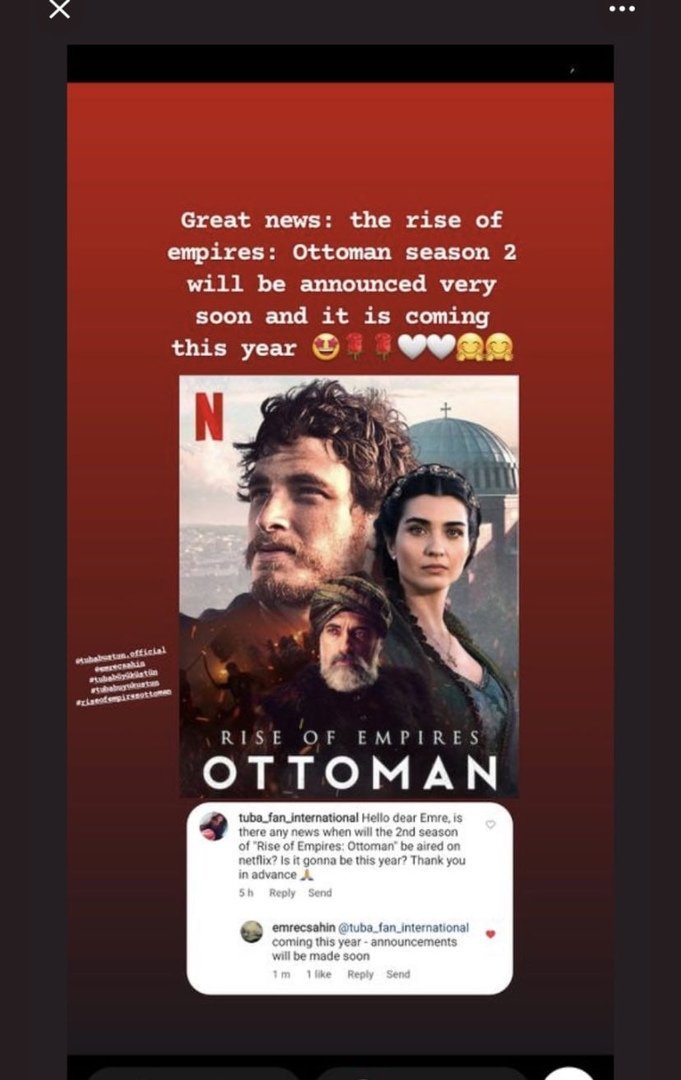Image resolution: width=681 pixels, height=1080 pixels.
Task: Tap the red Netflix N logo
Action: 209,416
